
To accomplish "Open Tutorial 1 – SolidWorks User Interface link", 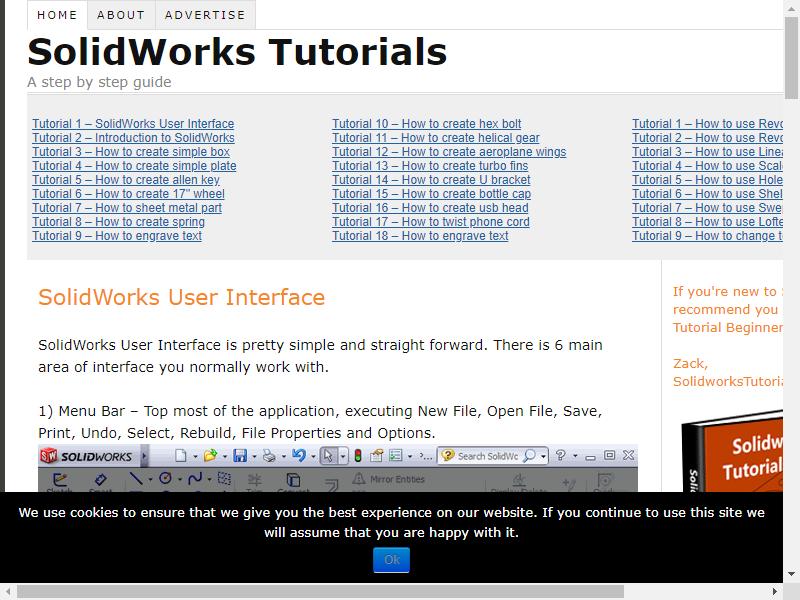I will click(133, 124).
